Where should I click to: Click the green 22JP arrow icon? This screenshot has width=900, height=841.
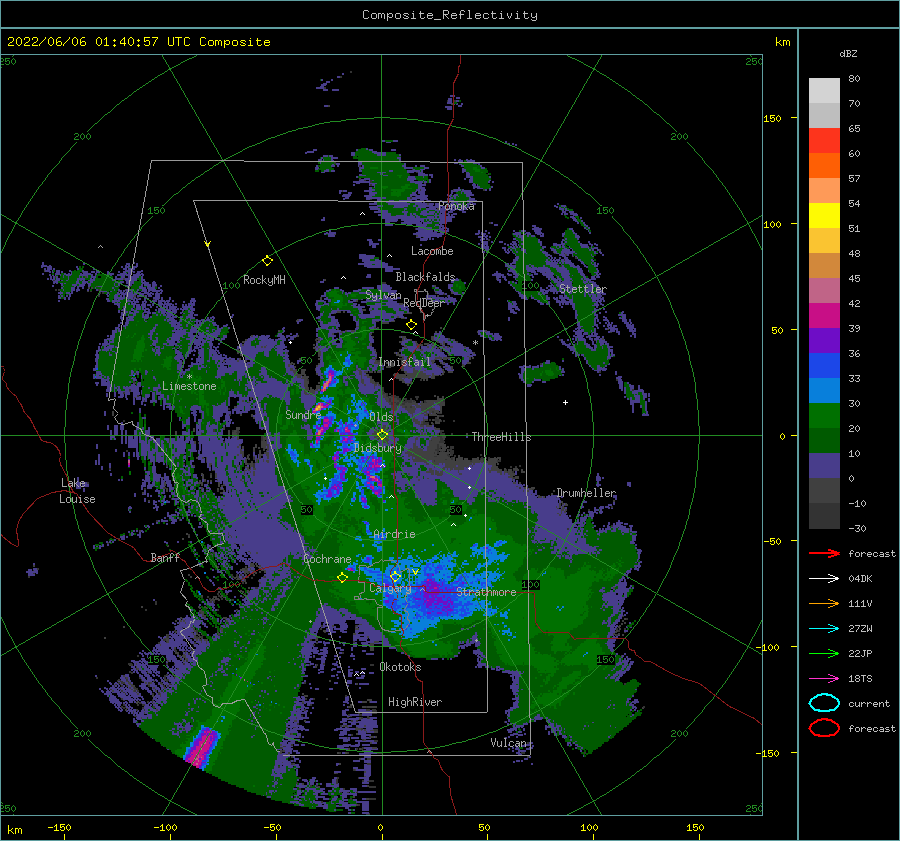point(824,653)
